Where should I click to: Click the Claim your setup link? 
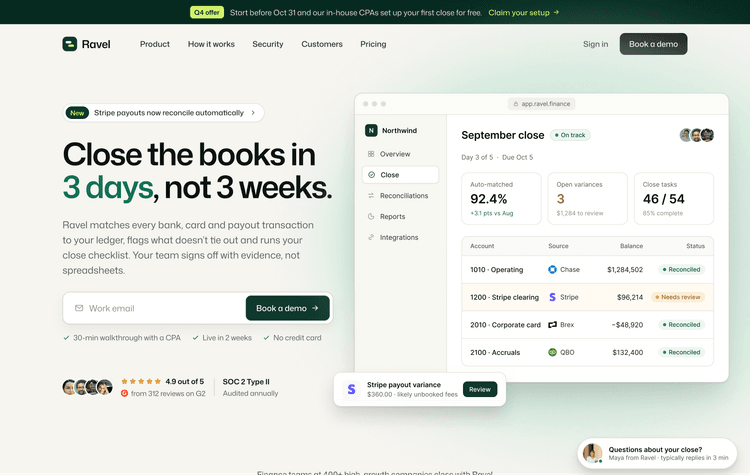[523, 12]
